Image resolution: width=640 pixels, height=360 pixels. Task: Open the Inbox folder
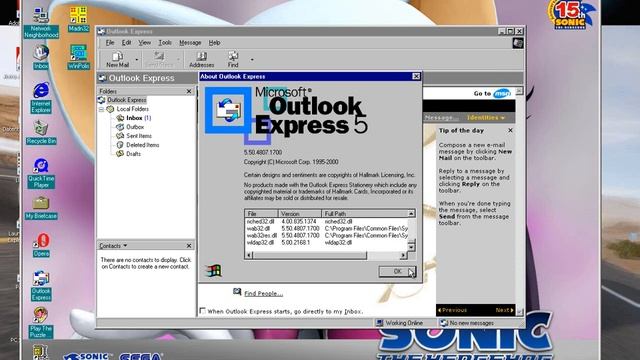[x=134, y=118]
